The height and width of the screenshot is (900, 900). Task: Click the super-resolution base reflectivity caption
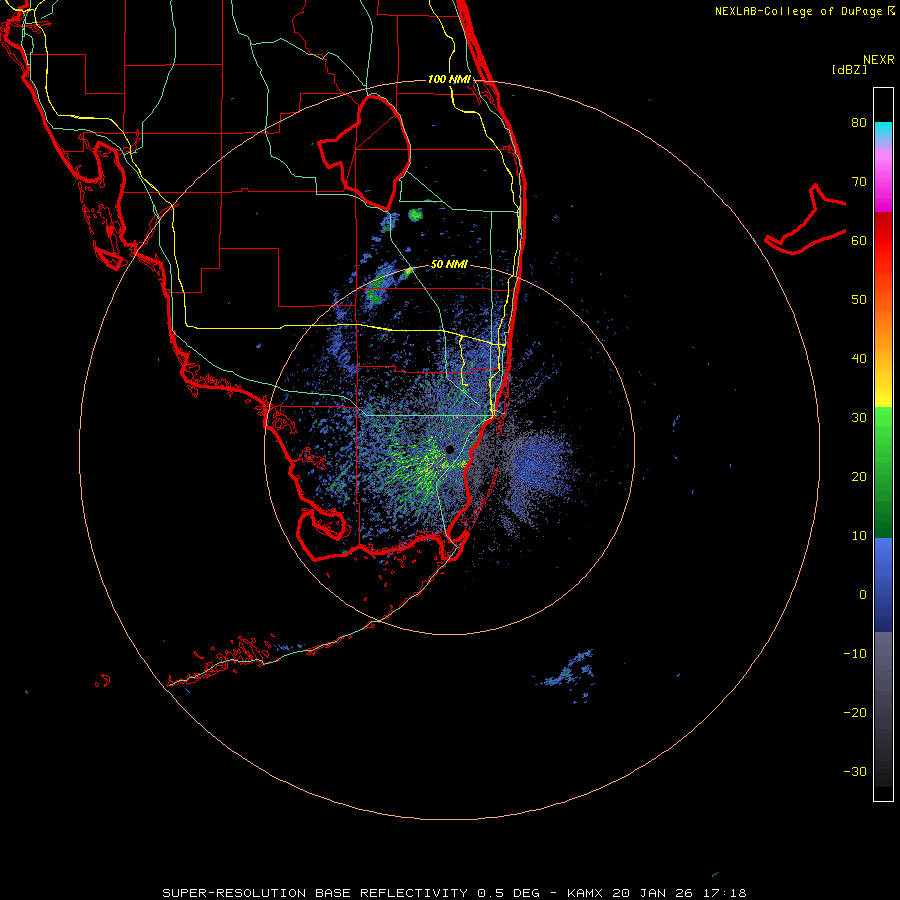point(454,893)
